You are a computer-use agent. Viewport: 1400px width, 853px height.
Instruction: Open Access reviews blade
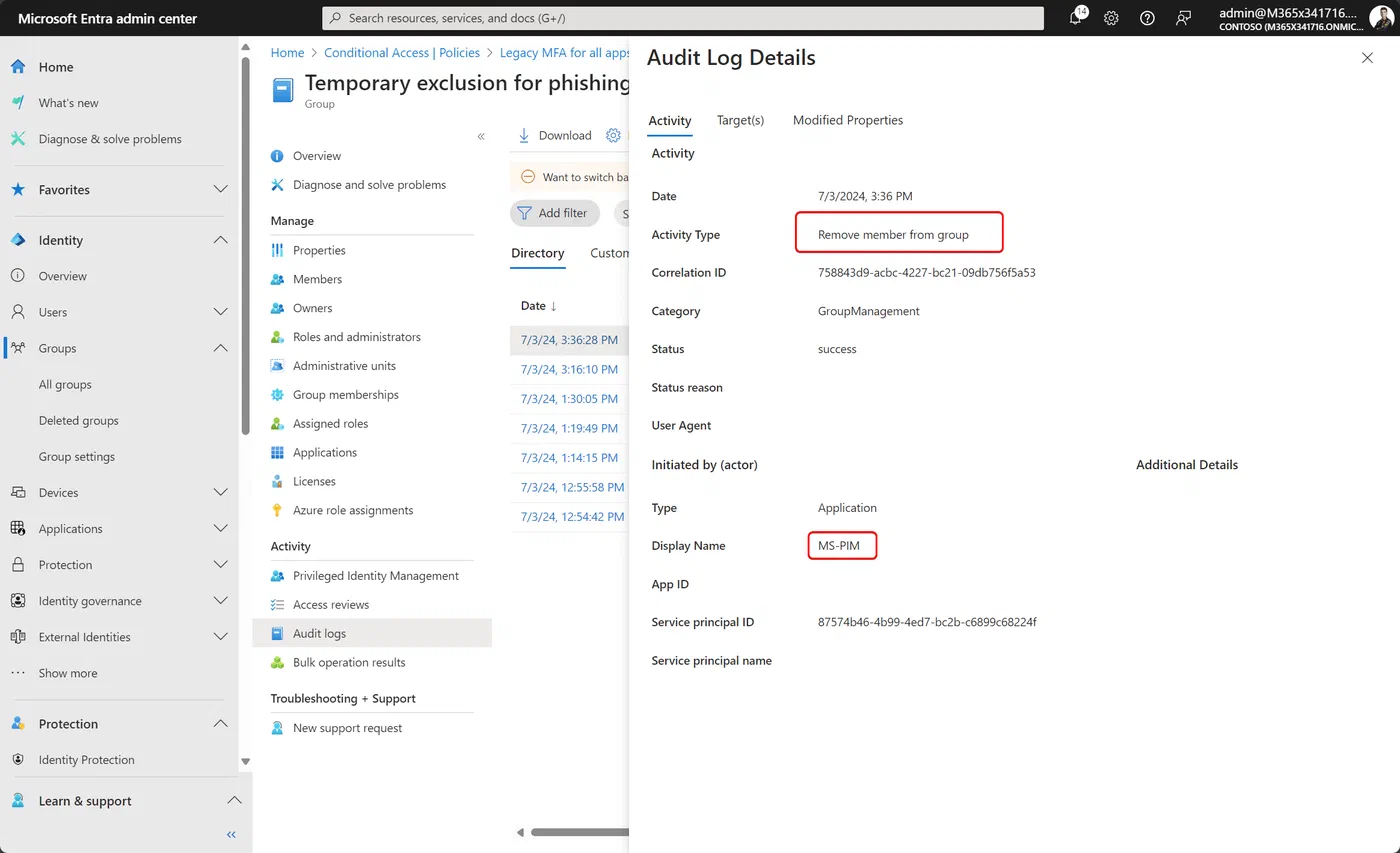(x=330, y=605)
